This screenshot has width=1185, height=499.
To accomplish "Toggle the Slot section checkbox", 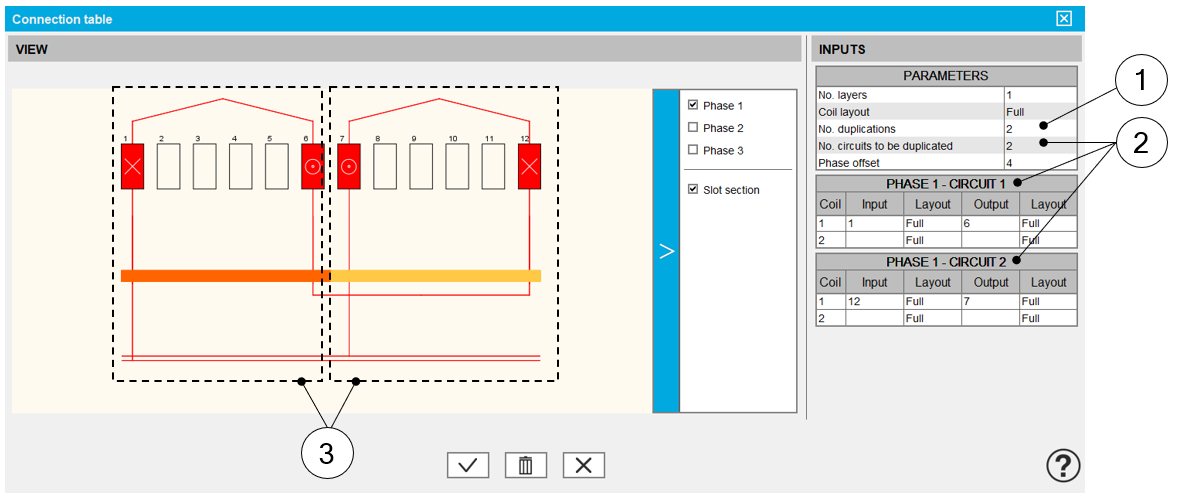I will pos(693,190).
